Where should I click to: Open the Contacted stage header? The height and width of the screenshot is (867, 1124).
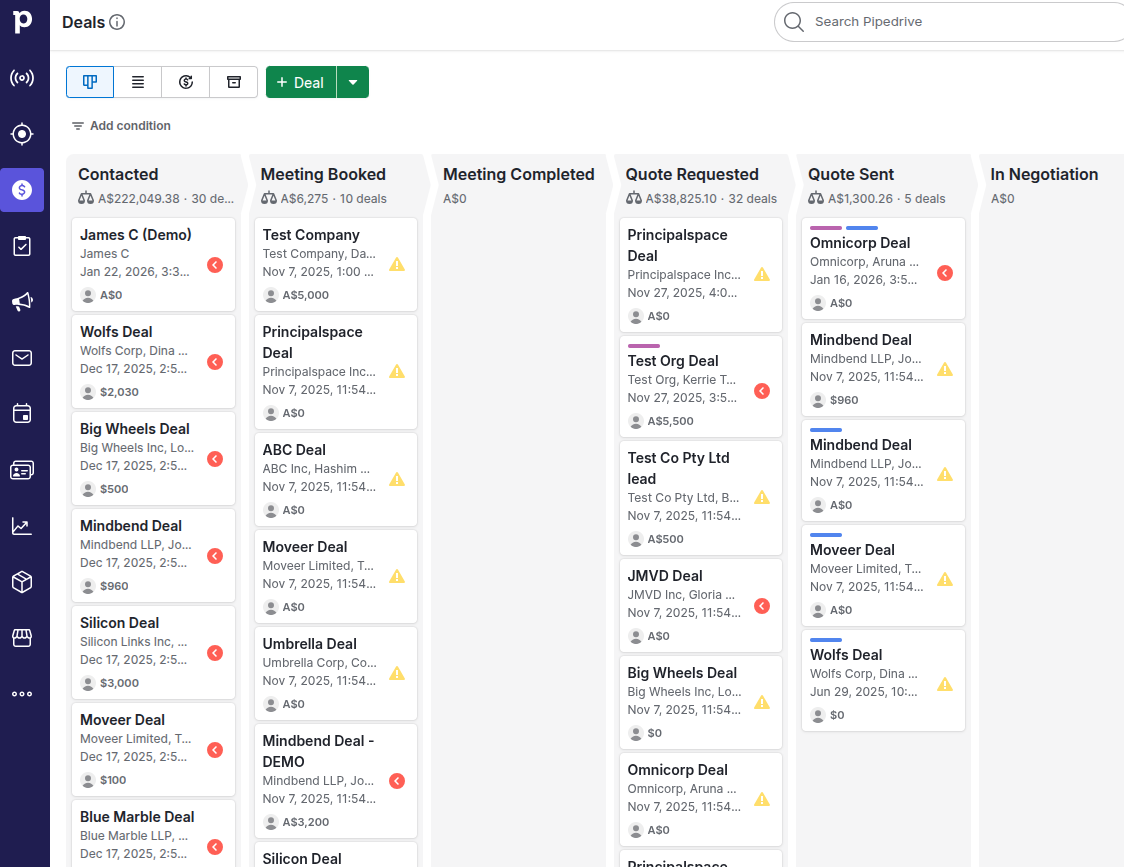tap(118, 174)
